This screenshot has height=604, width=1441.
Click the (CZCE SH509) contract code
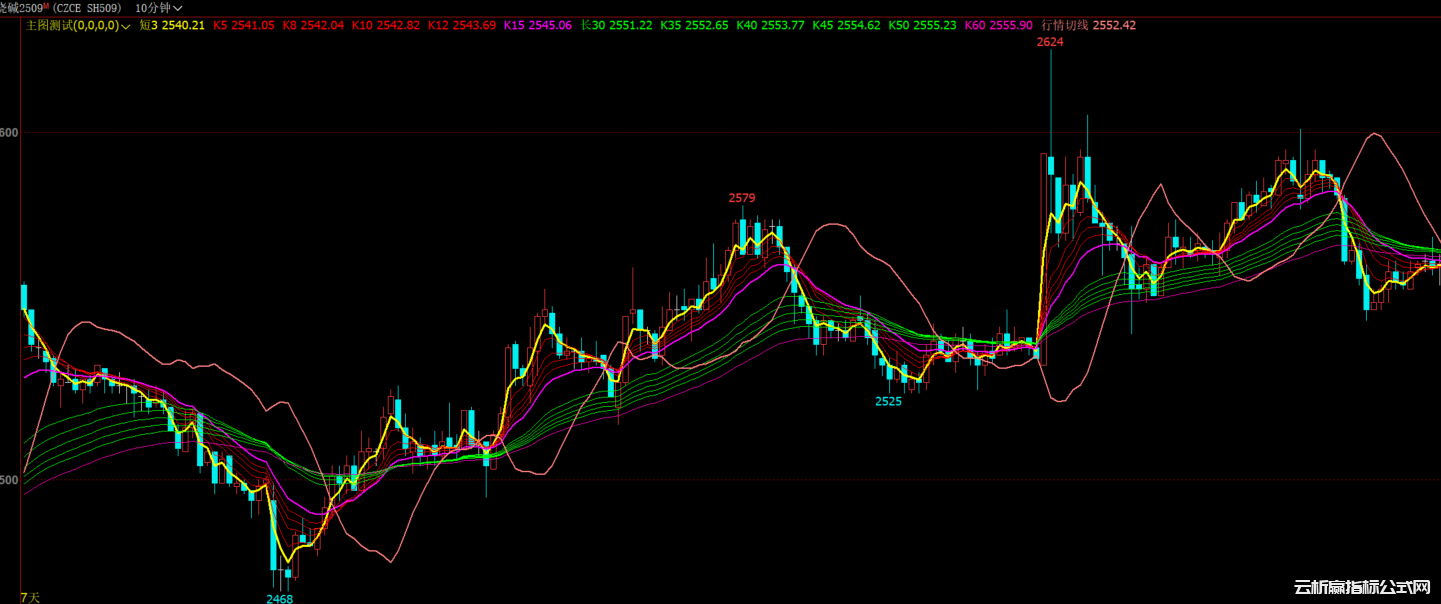pos(86,7)
